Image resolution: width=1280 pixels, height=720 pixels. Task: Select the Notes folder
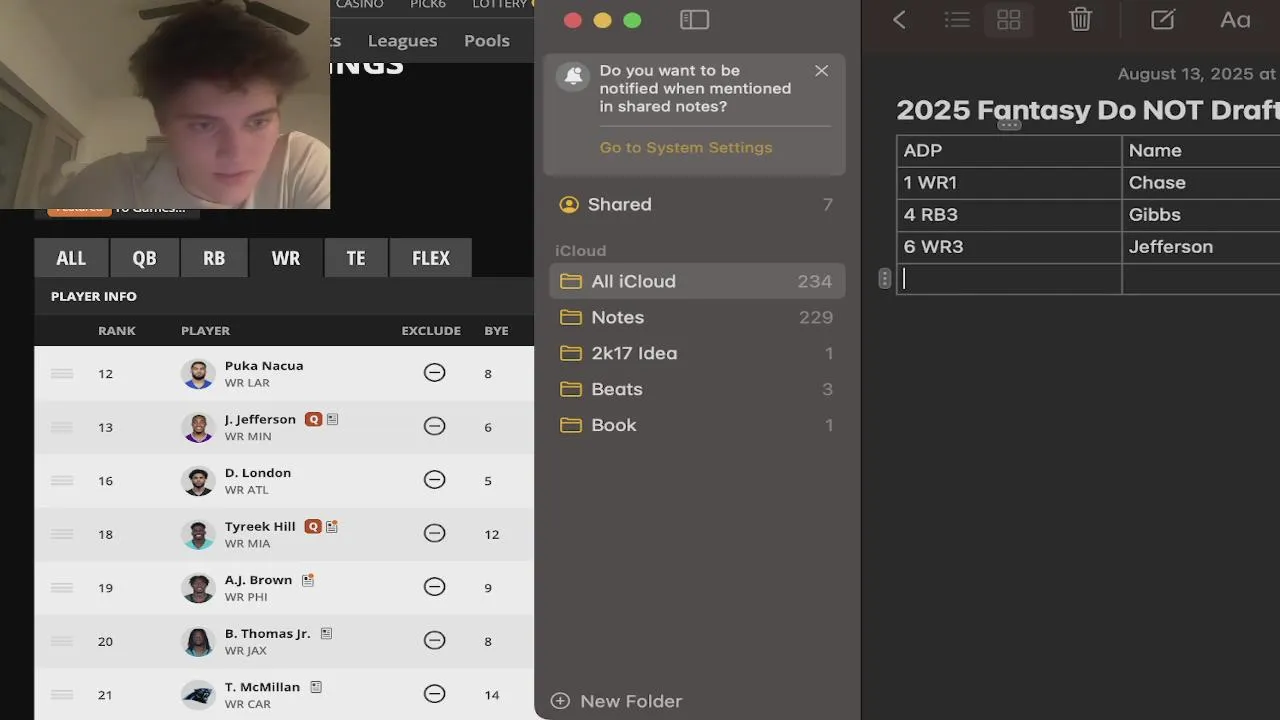pyautogui.click(x=697, y=317)
